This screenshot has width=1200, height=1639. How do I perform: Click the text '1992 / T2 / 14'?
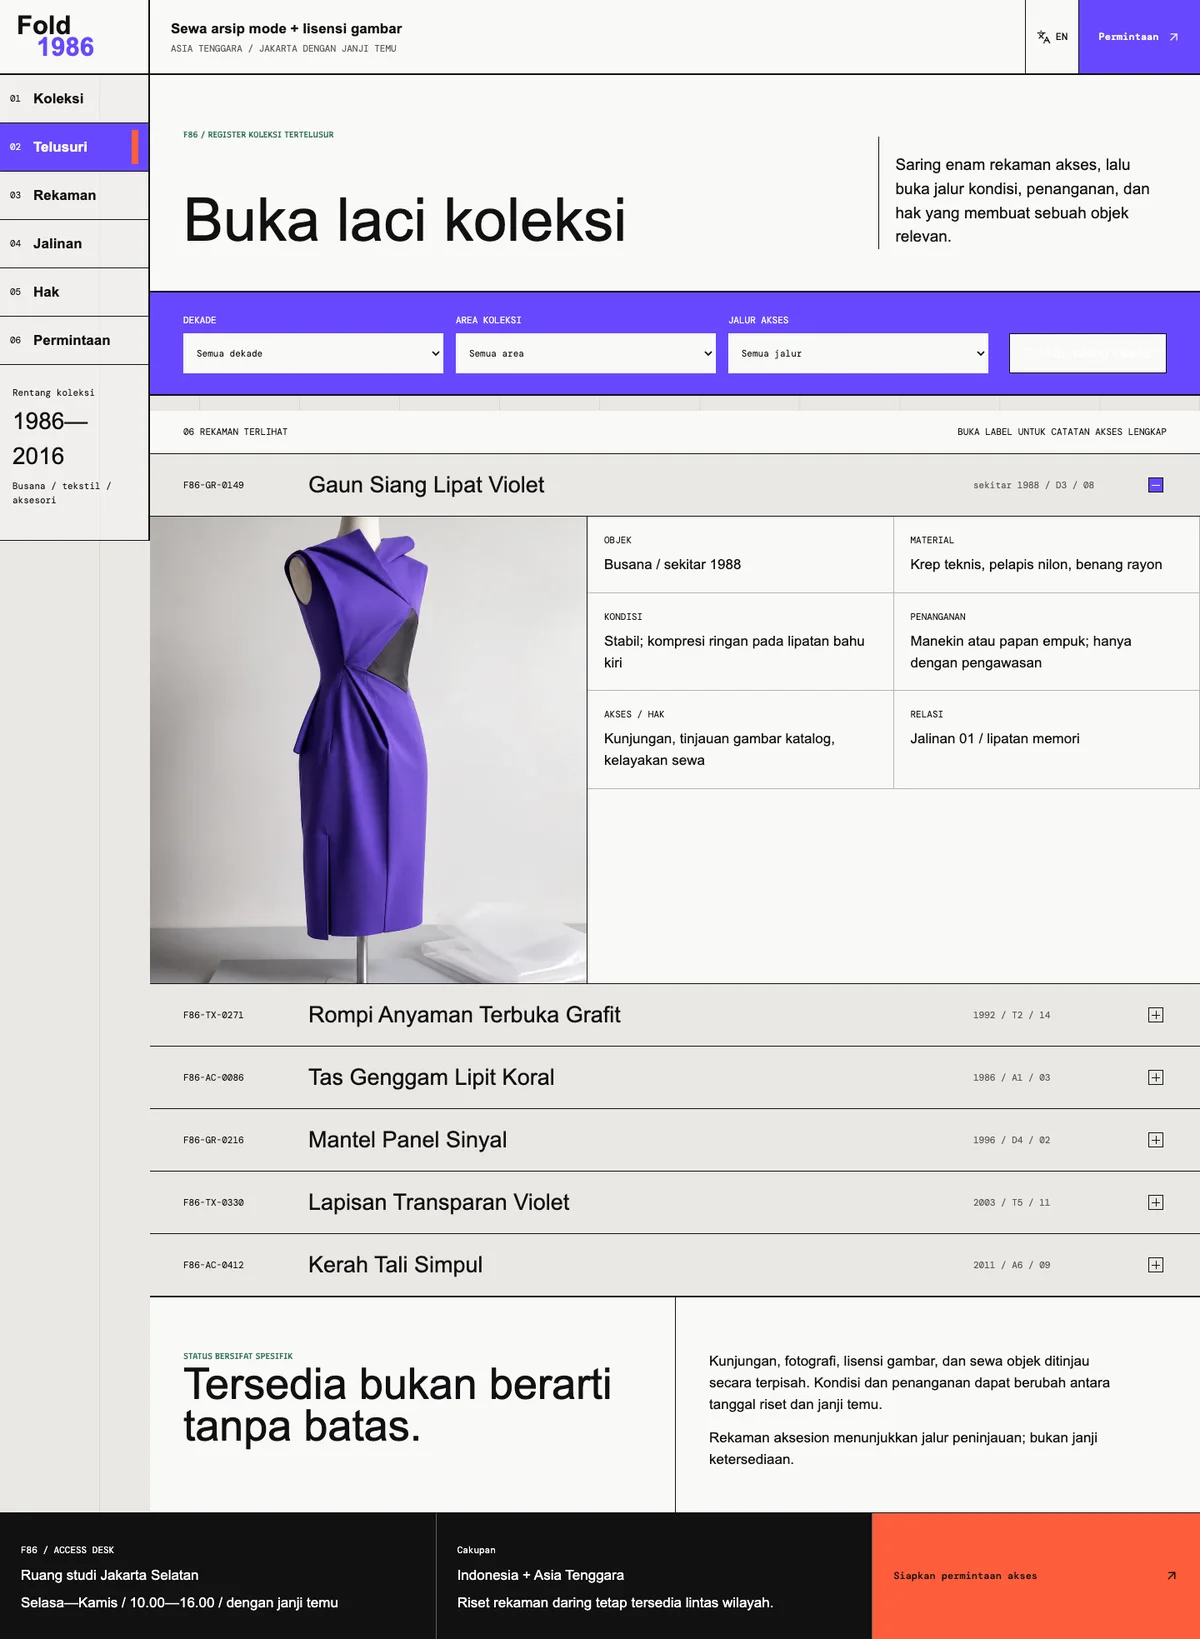pos(1011,1015)
